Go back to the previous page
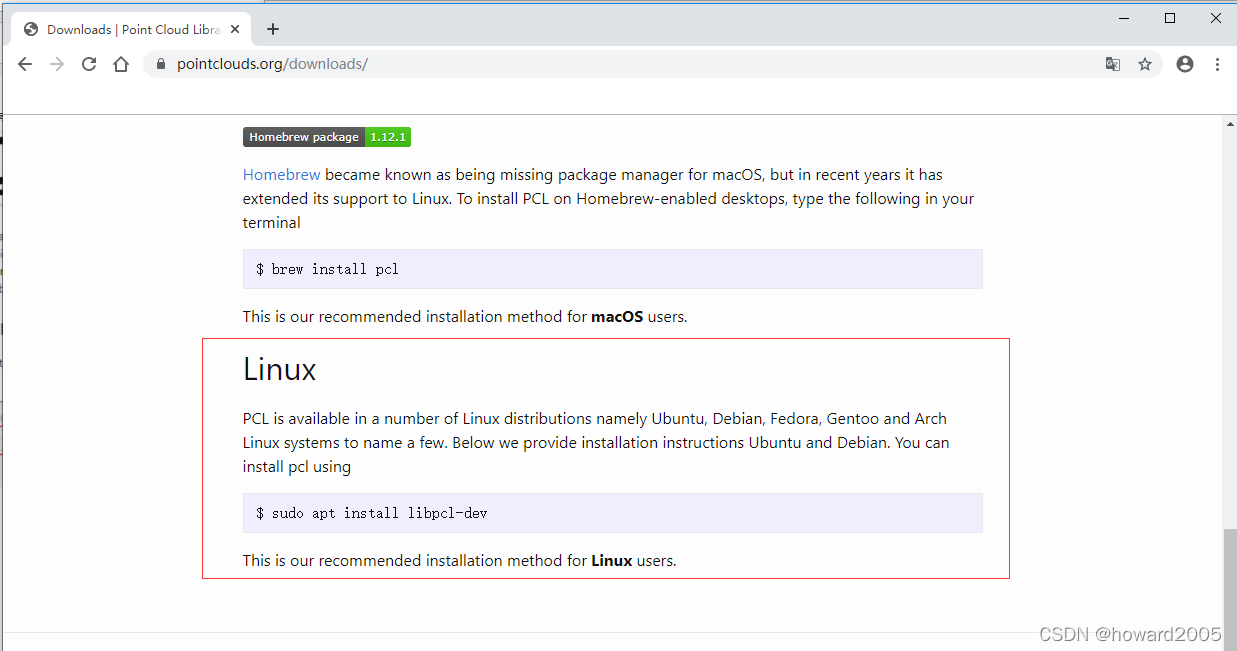This screenshot has width=1237, height=651. click(25, 64)
